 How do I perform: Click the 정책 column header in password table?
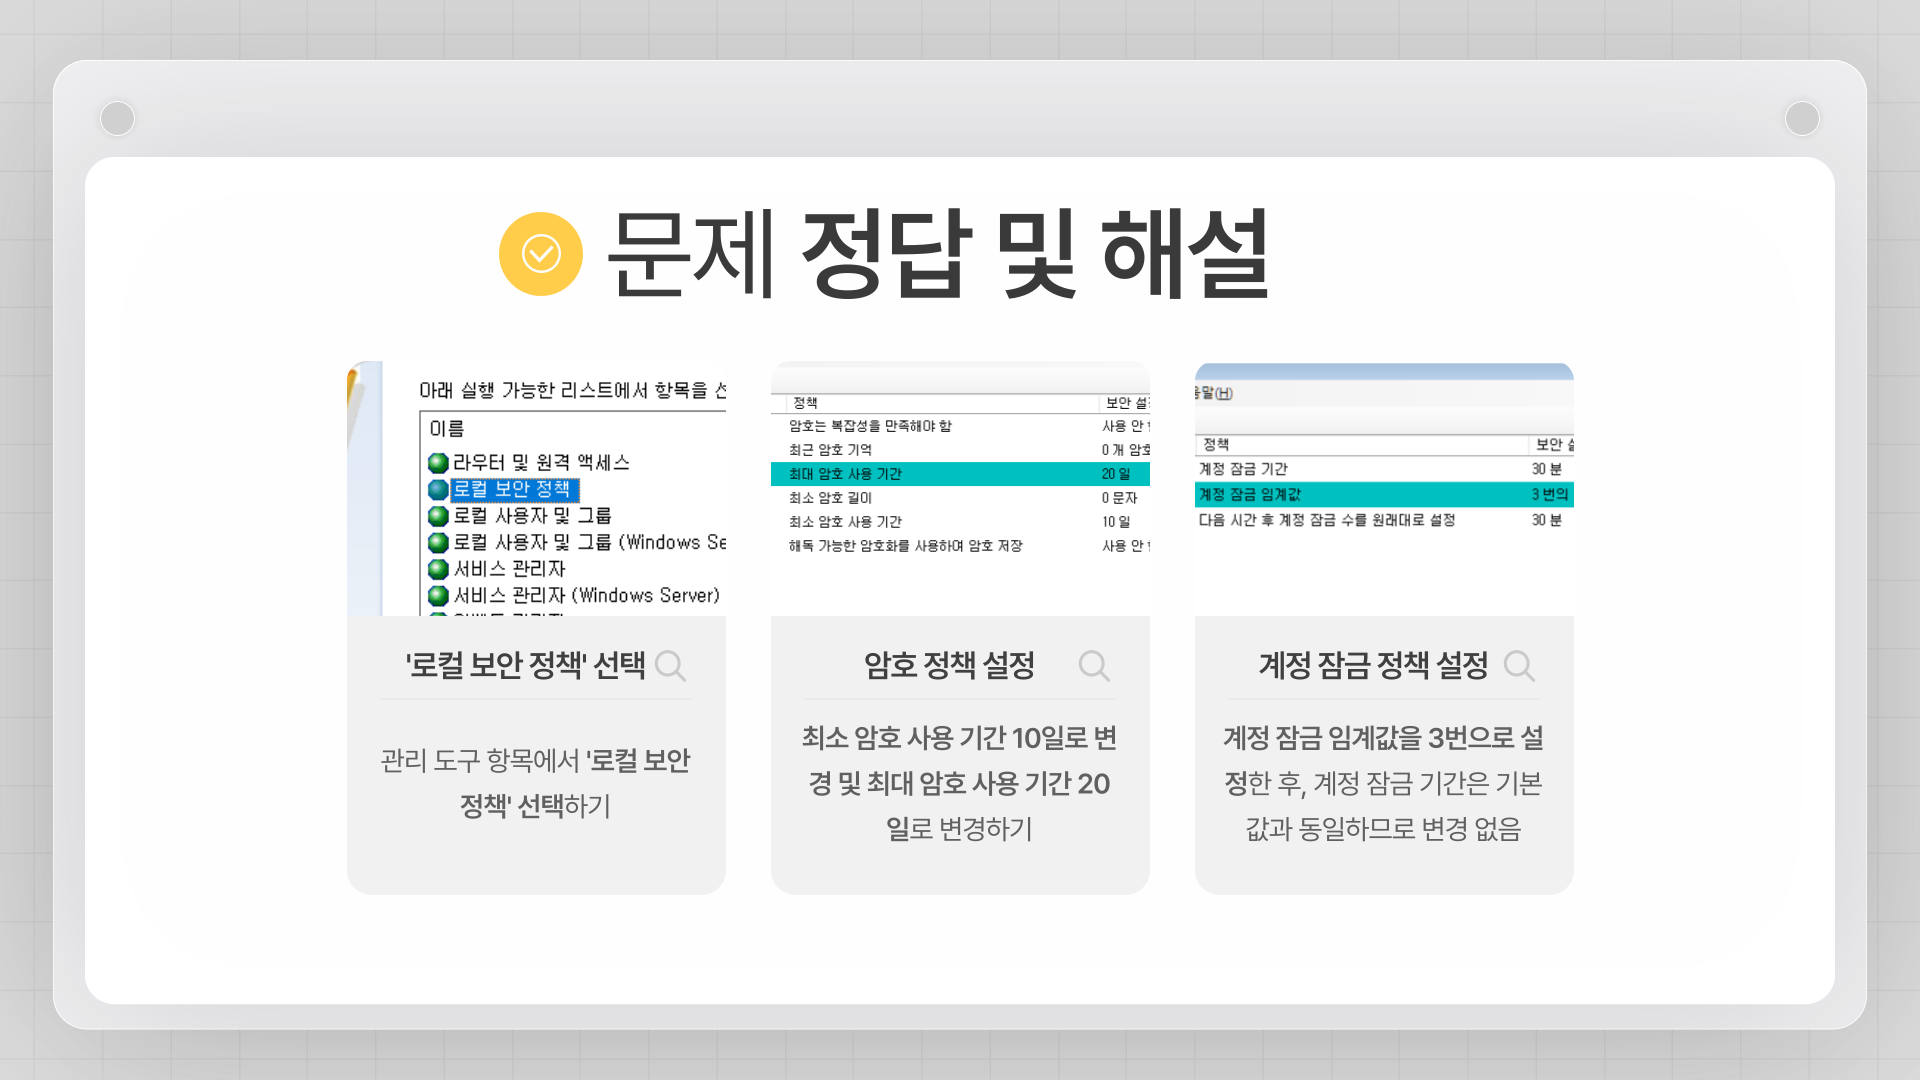pos(805,403)
